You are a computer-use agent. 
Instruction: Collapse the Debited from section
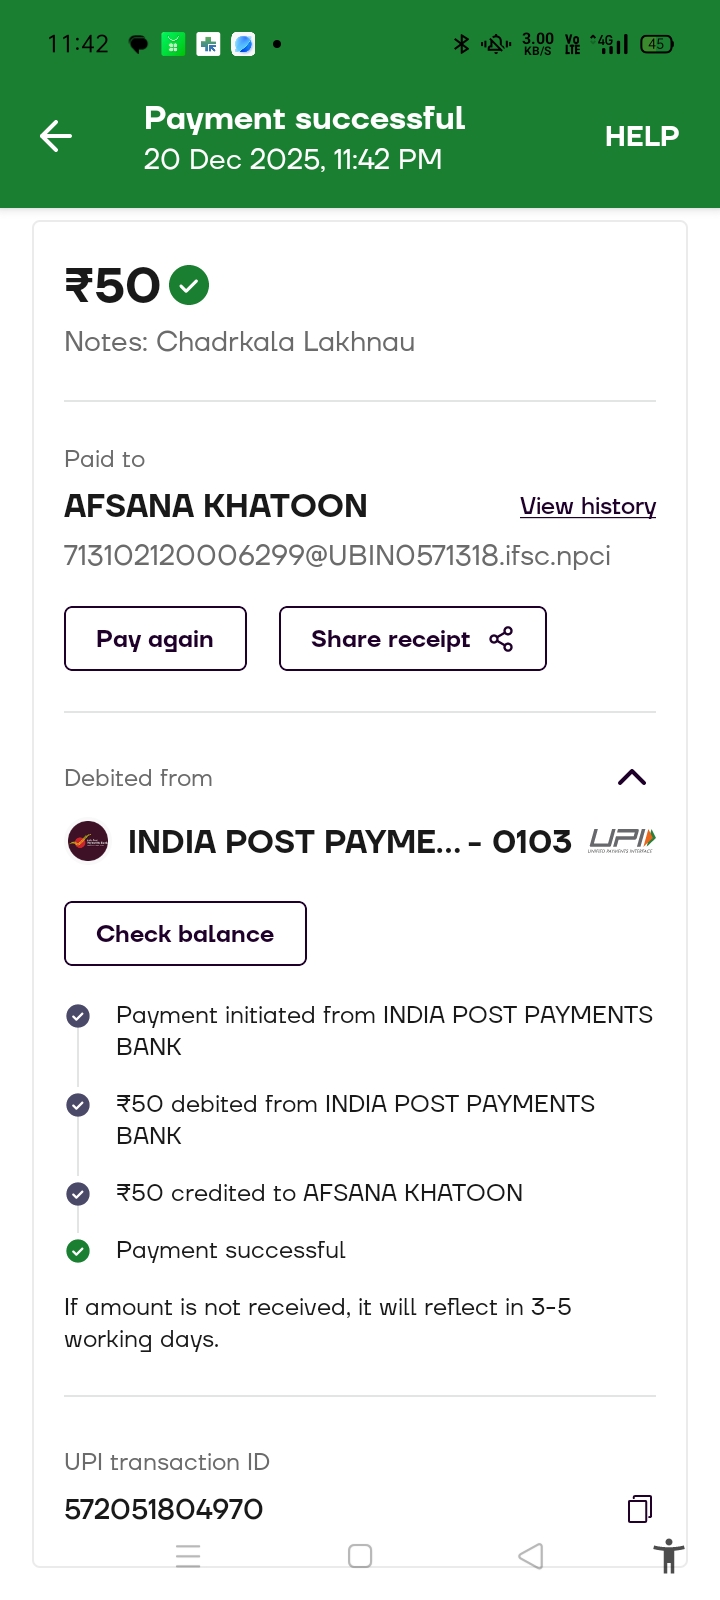pyautogui.click(x=632, y=778)
